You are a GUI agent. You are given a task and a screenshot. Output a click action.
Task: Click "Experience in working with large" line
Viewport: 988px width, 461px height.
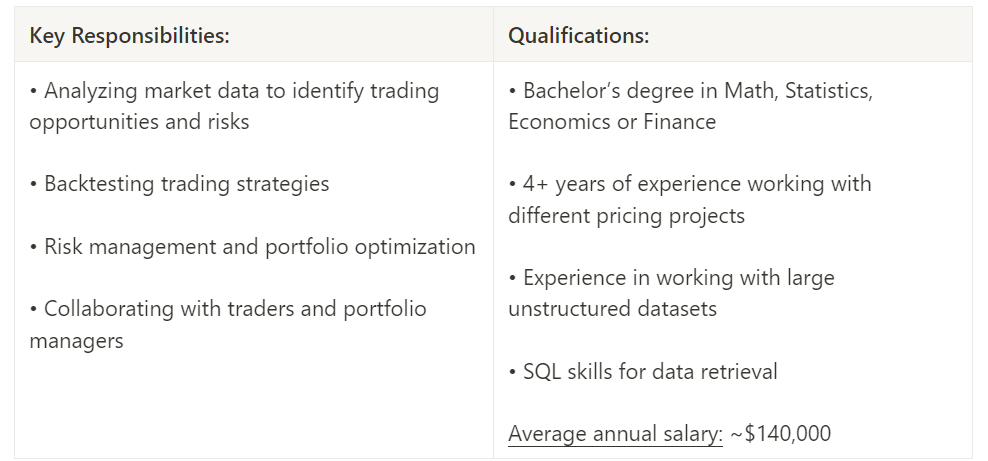click(x=671, y=278)
